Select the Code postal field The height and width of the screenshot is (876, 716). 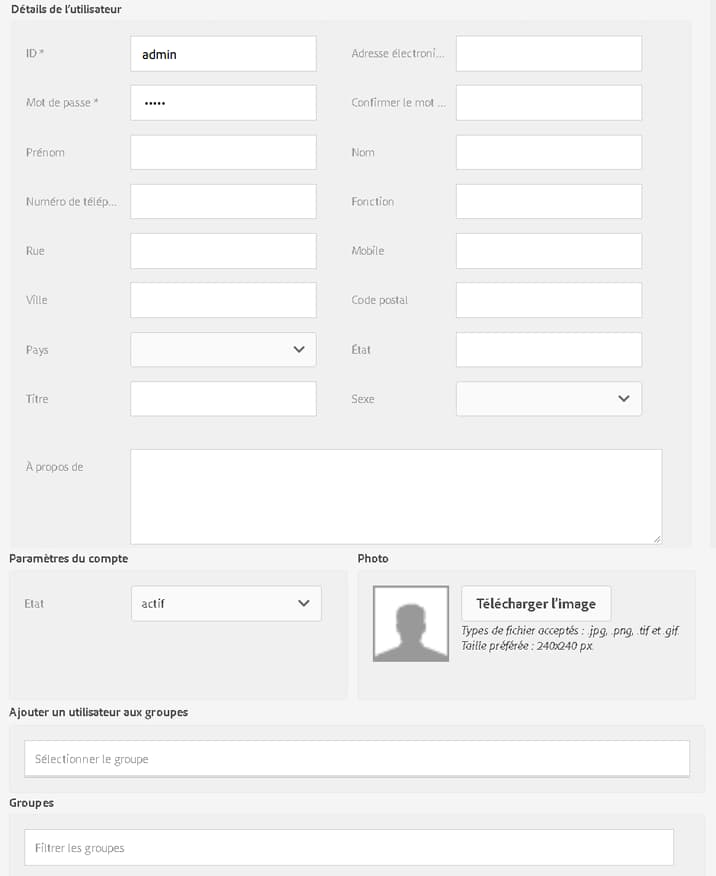click(548, 300)
